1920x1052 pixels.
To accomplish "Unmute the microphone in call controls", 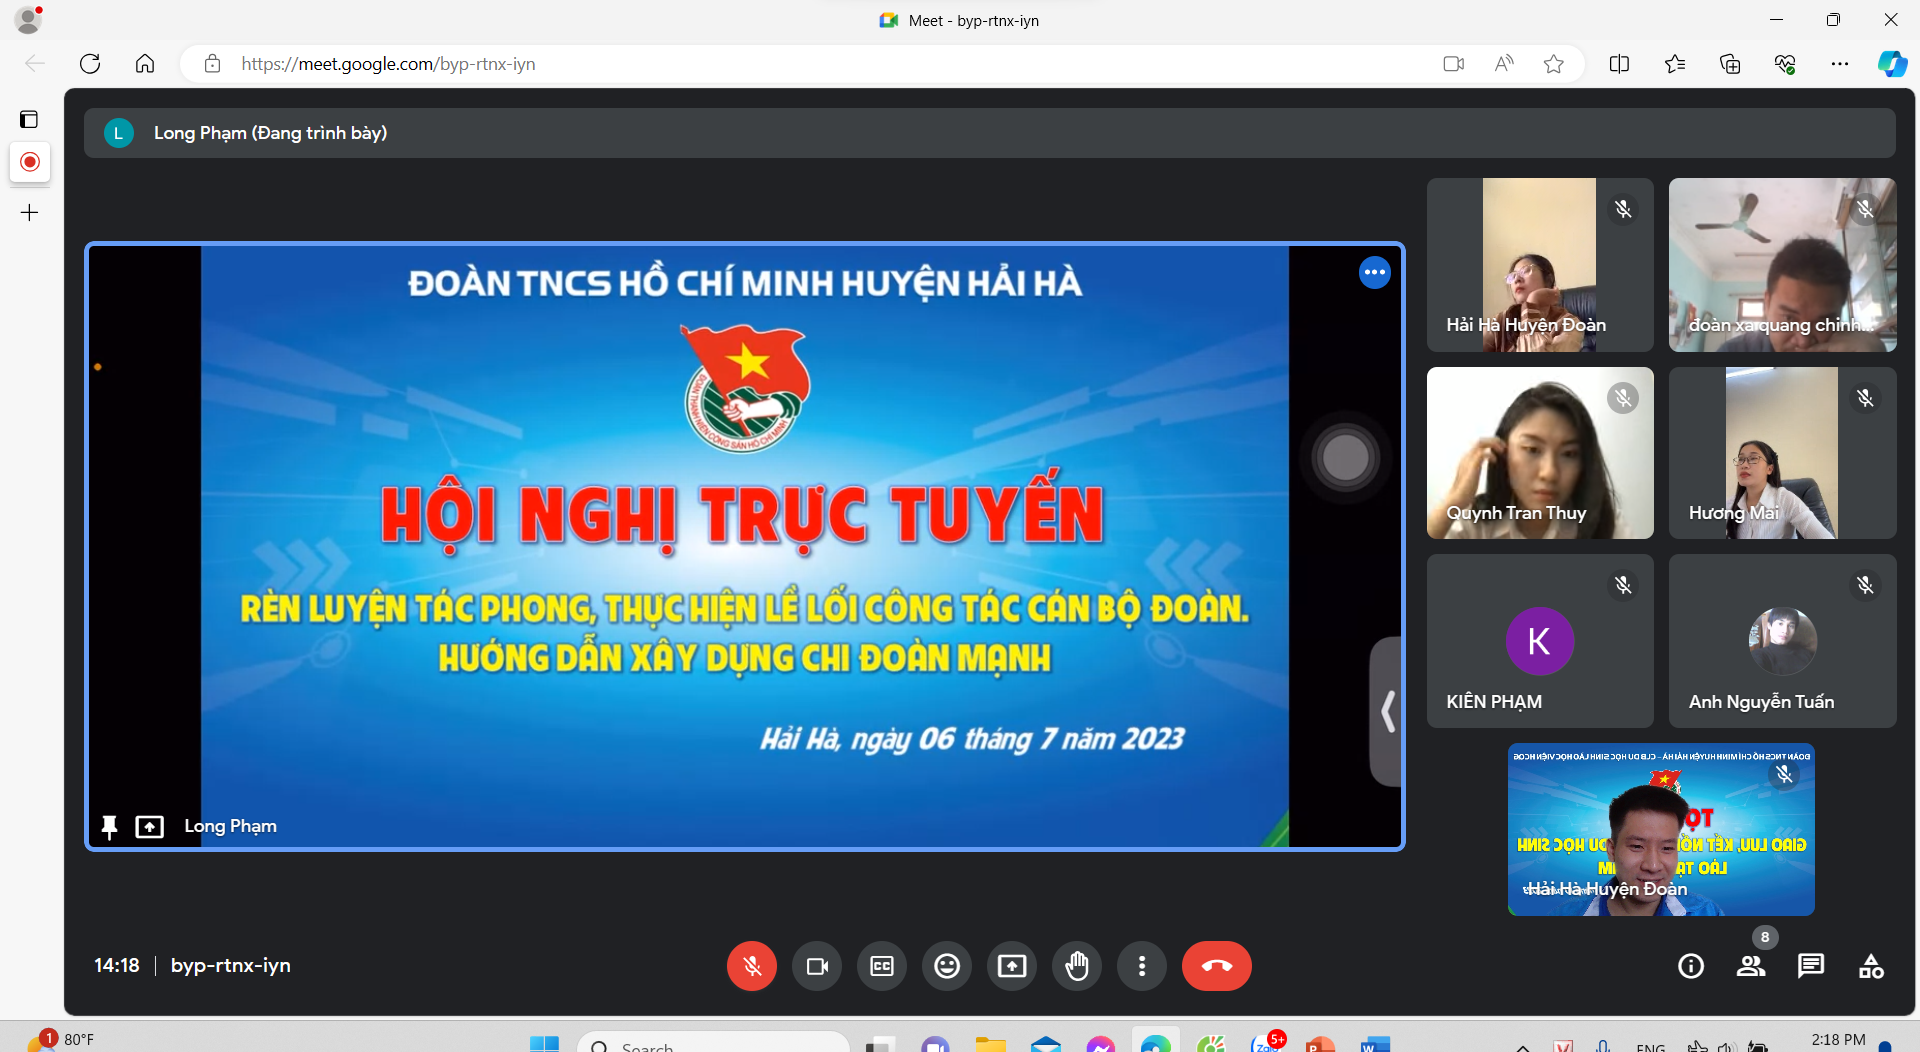I will click(752, 966).
